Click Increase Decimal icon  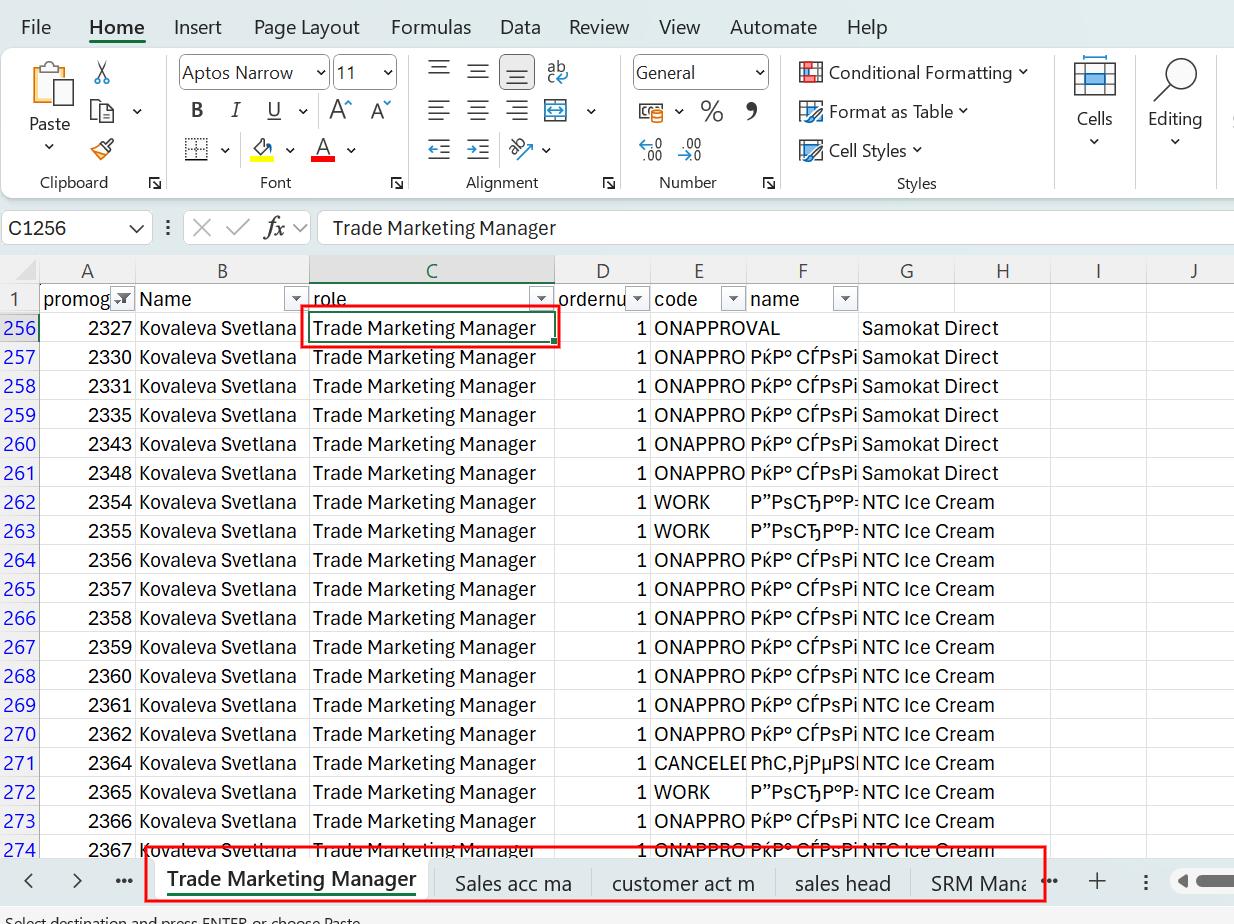(651, 150)
